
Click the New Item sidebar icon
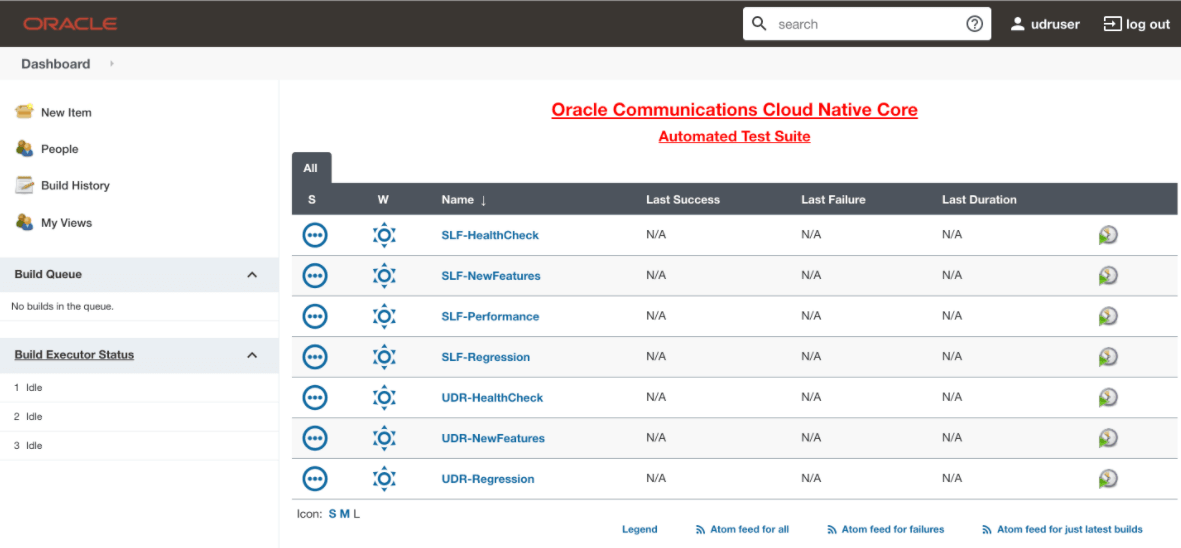[x=25, y=112]
